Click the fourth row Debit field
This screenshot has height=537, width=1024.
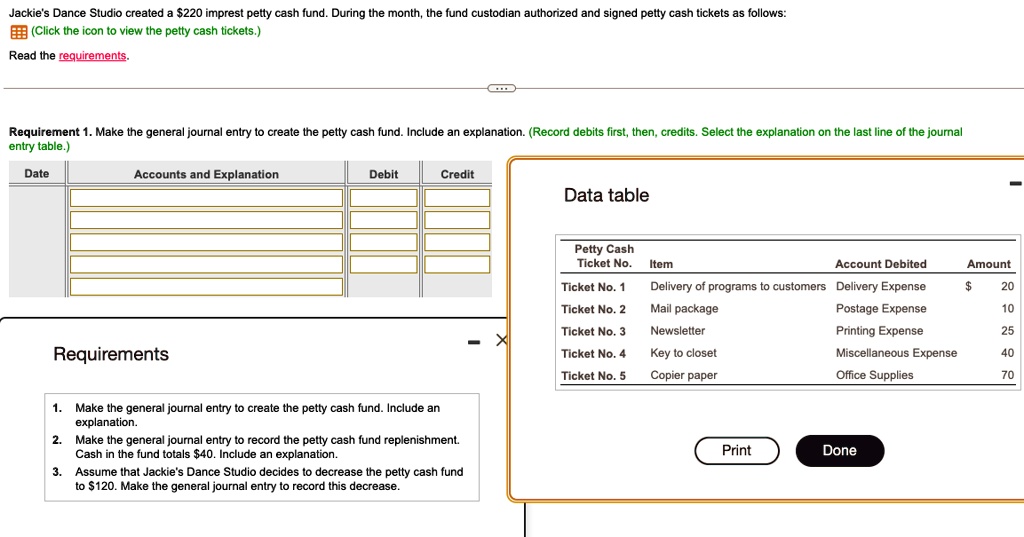383,264
